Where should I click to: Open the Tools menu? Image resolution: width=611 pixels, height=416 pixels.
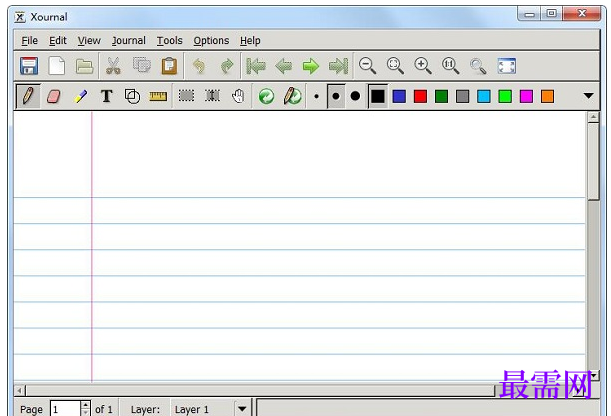click(x=170, y=41)
